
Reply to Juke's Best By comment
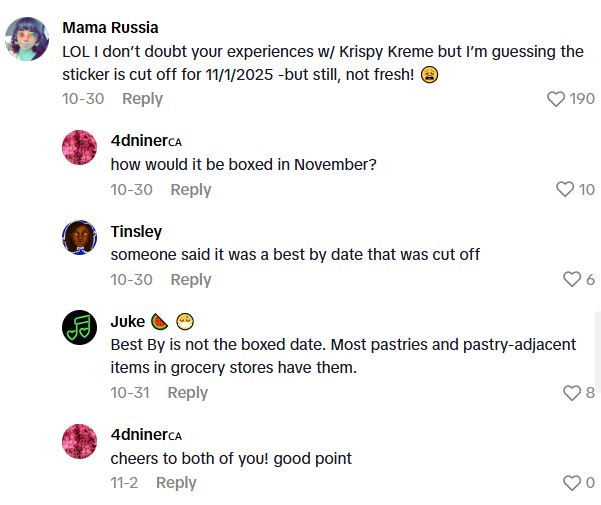pos(187,393)
